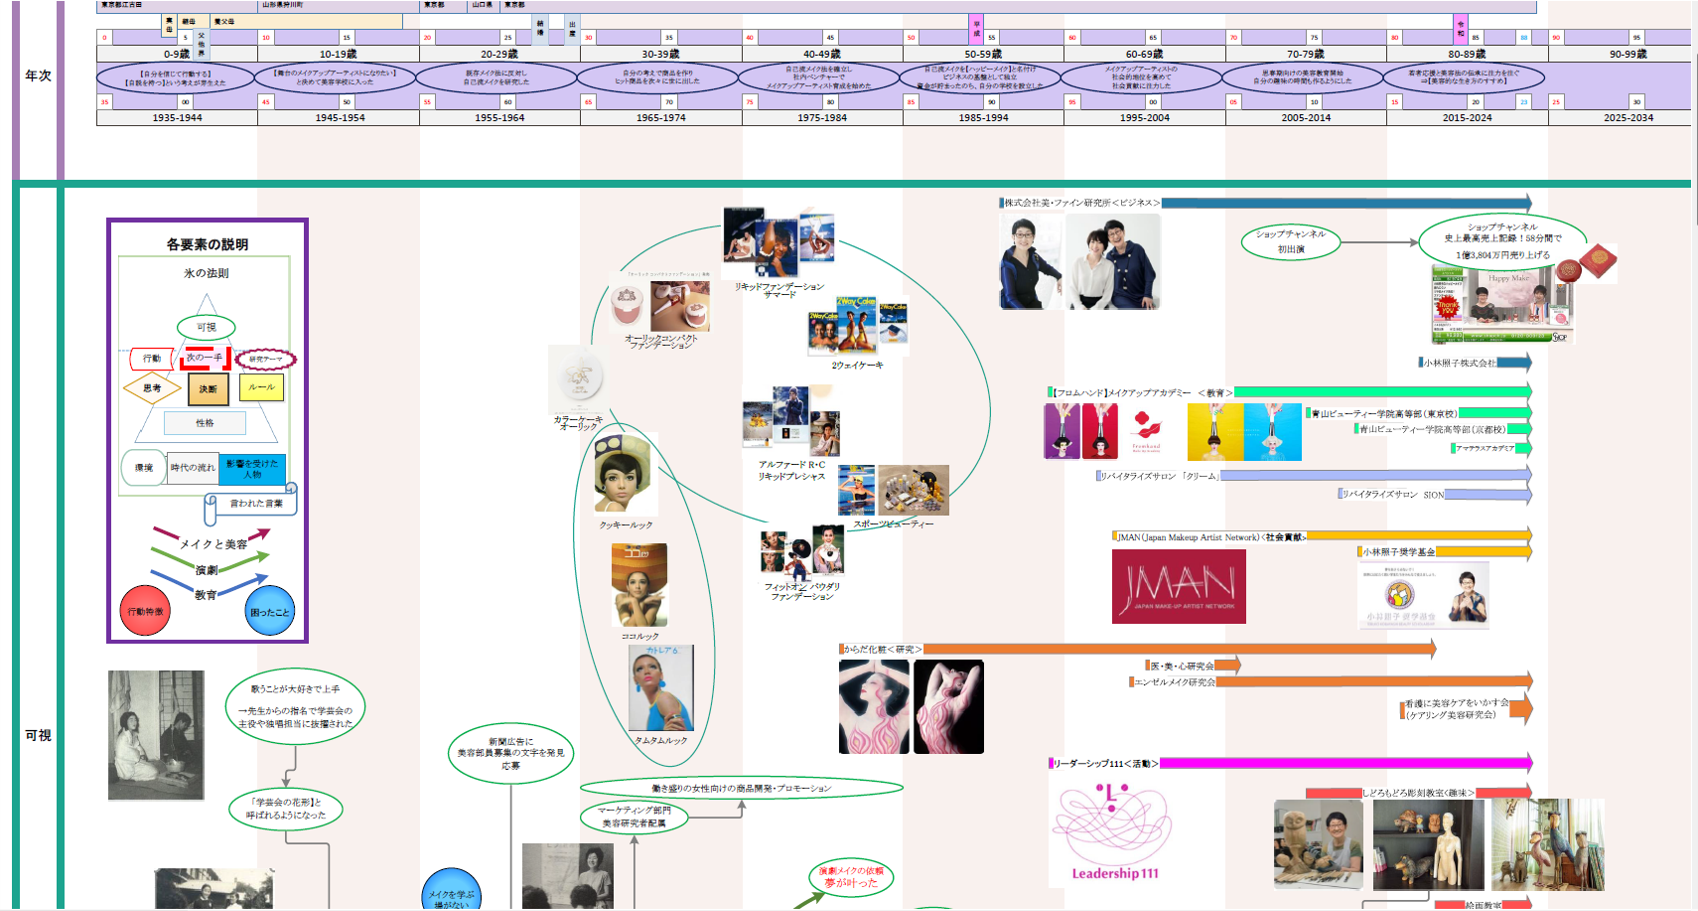Select the クッキールック poster image

pyautogui.click(x=624, y=474)
